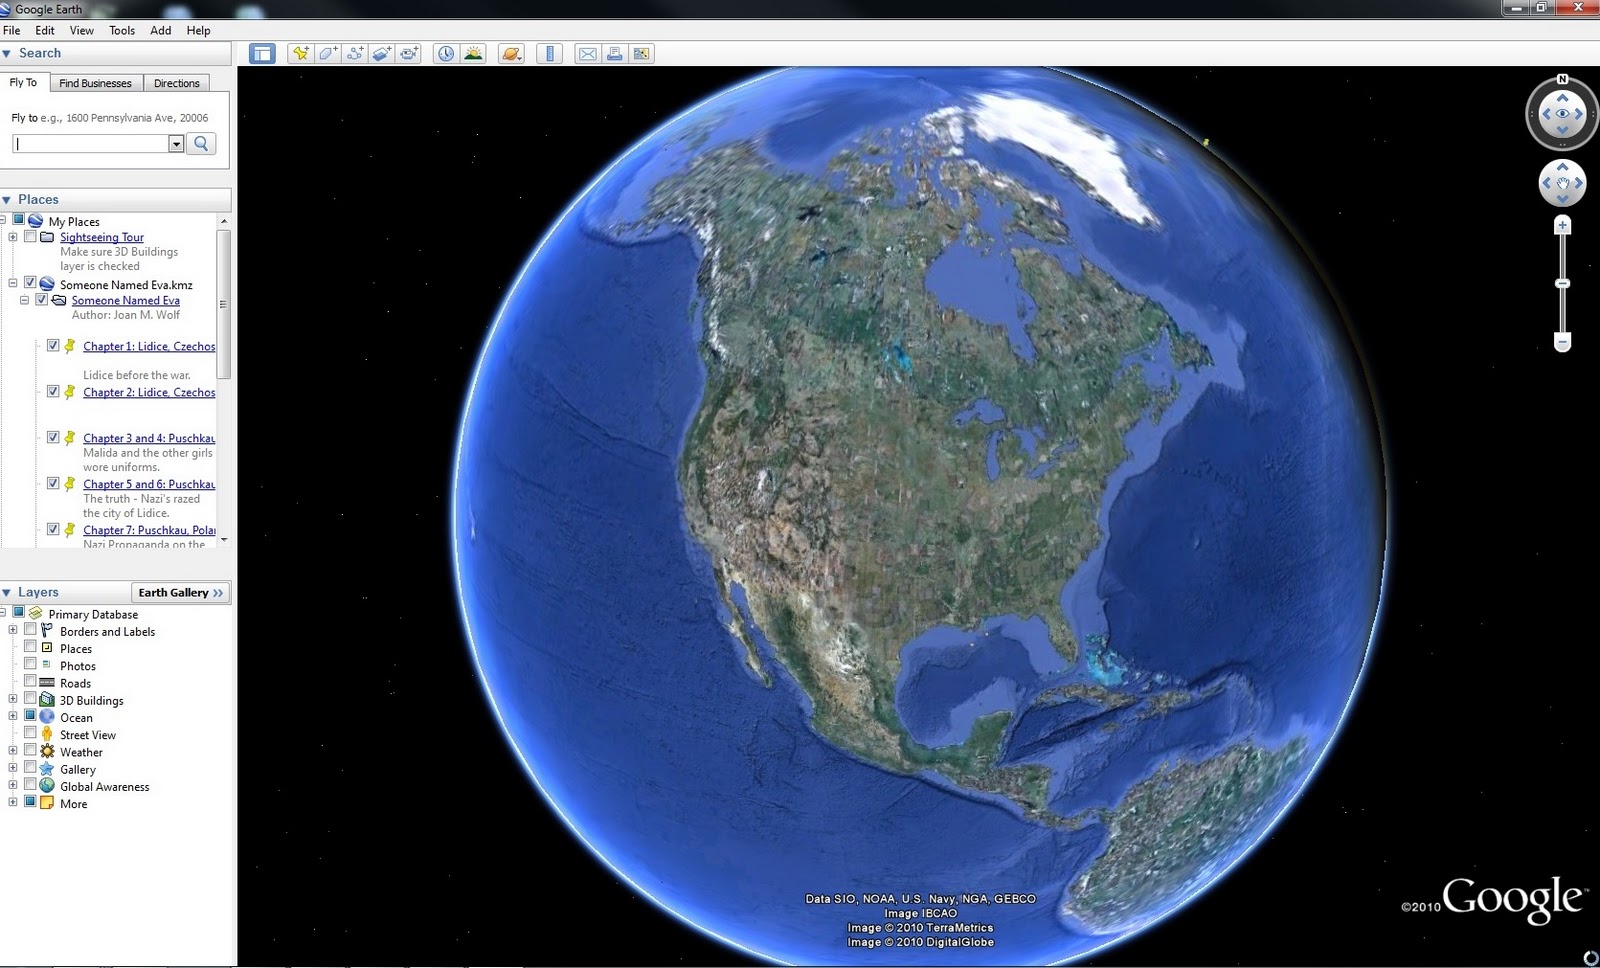Open Chapter 1: Lidice, Czechoslovakia link
Screen dimensions: 1600x968
(x=148, y=346)
